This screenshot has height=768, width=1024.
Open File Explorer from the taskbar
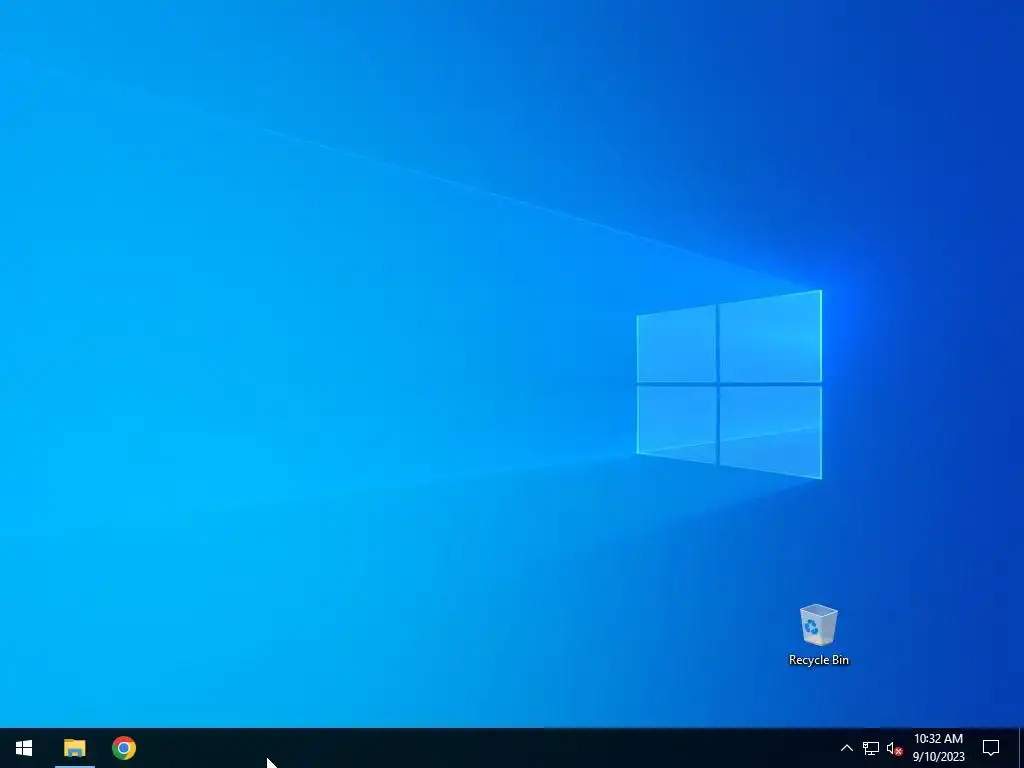coord(74,748)
